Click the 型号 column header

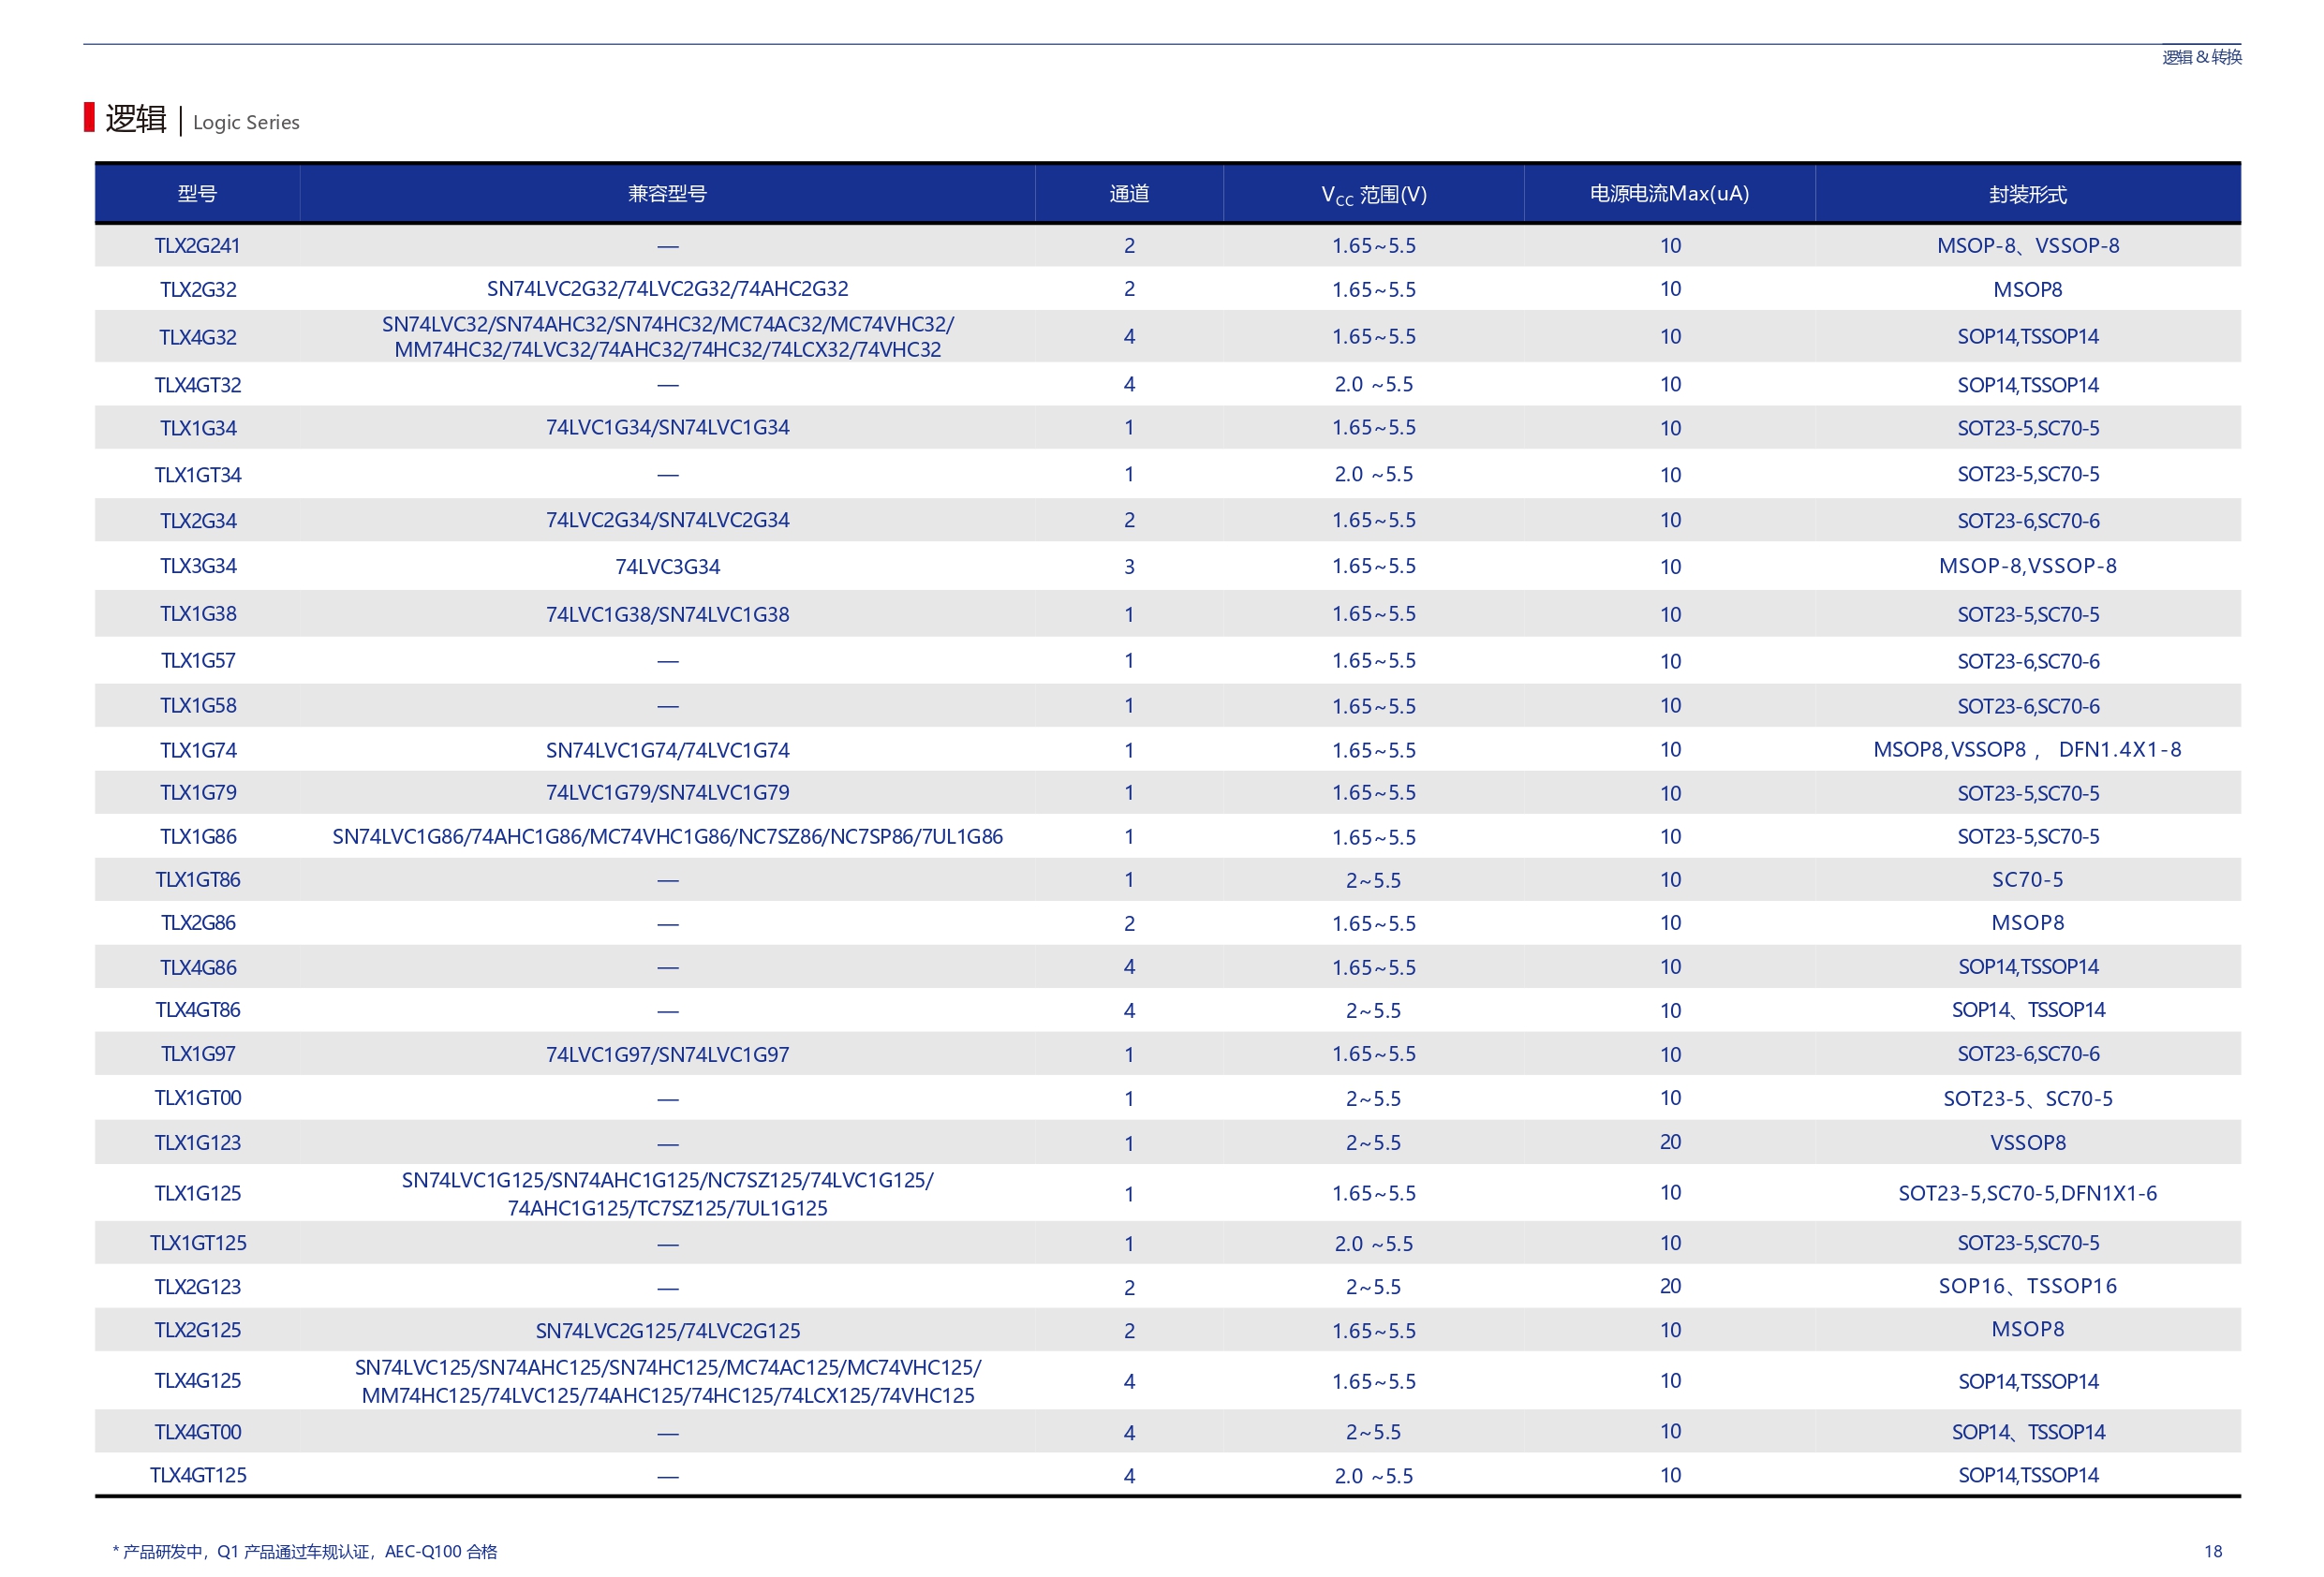click(197, 194)
